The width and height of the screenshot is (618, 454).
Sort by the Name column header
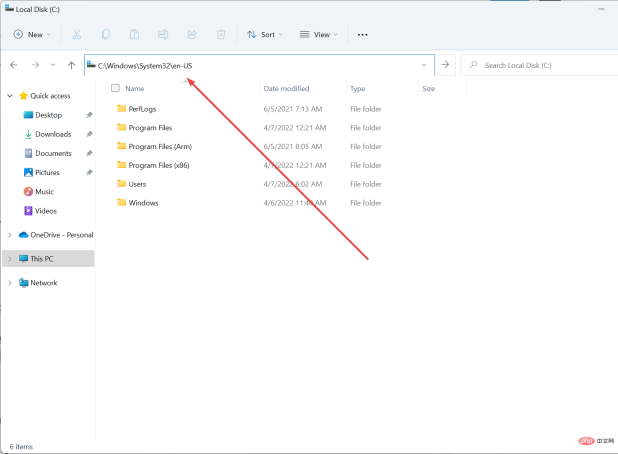click(134, 89)
